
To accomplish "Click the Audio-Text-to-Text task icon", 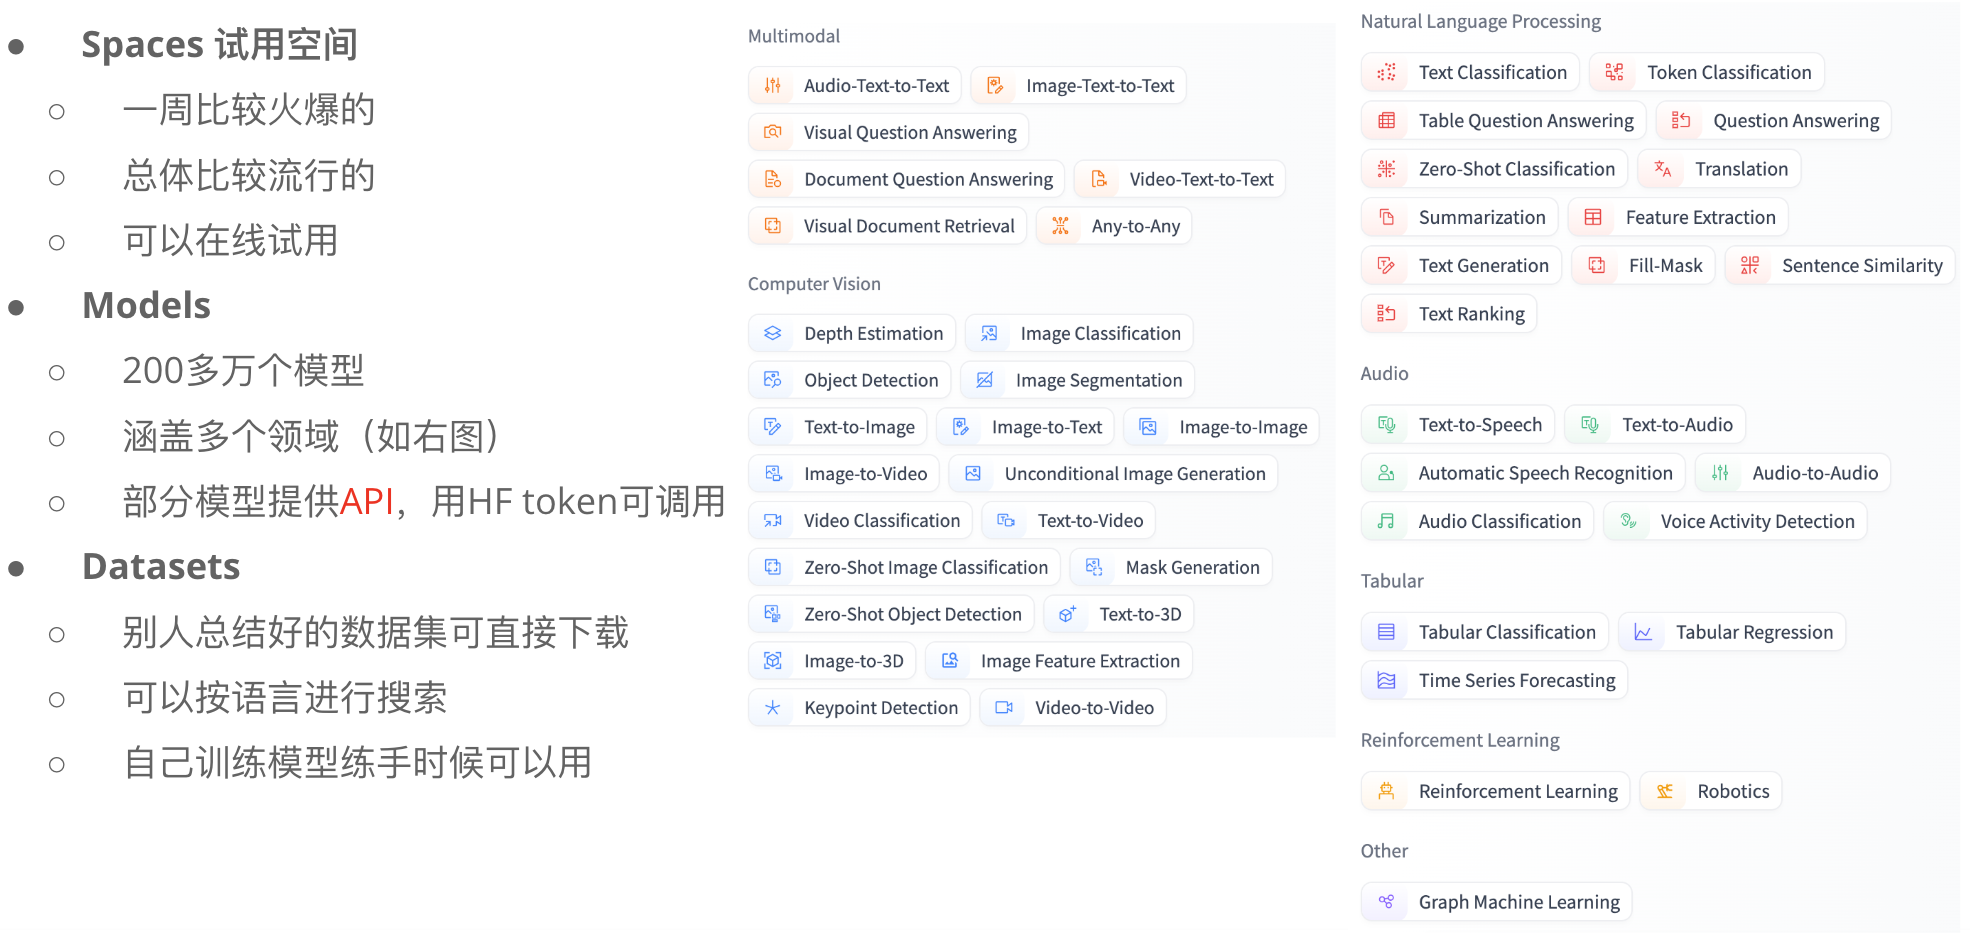I will pos(773,86).
